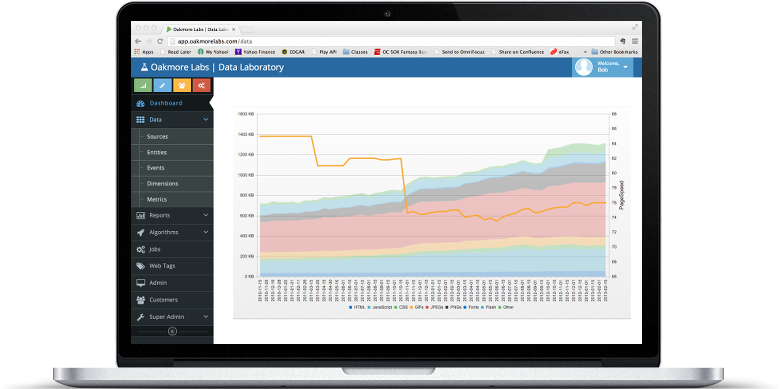The height and width of the screenshot is (389, 781).
Task: Click the wrench icon beside Super Admin
Action: (140, 317)
